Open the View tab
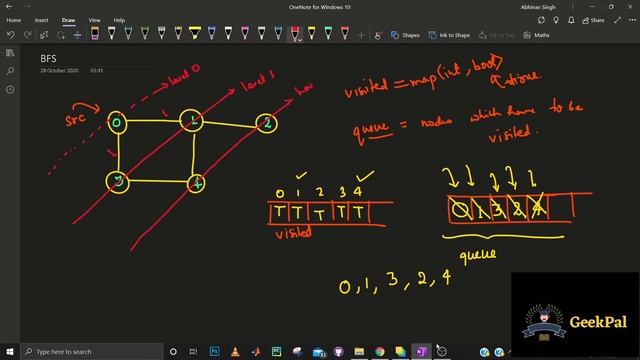640x360 pixels. (94, 20)
